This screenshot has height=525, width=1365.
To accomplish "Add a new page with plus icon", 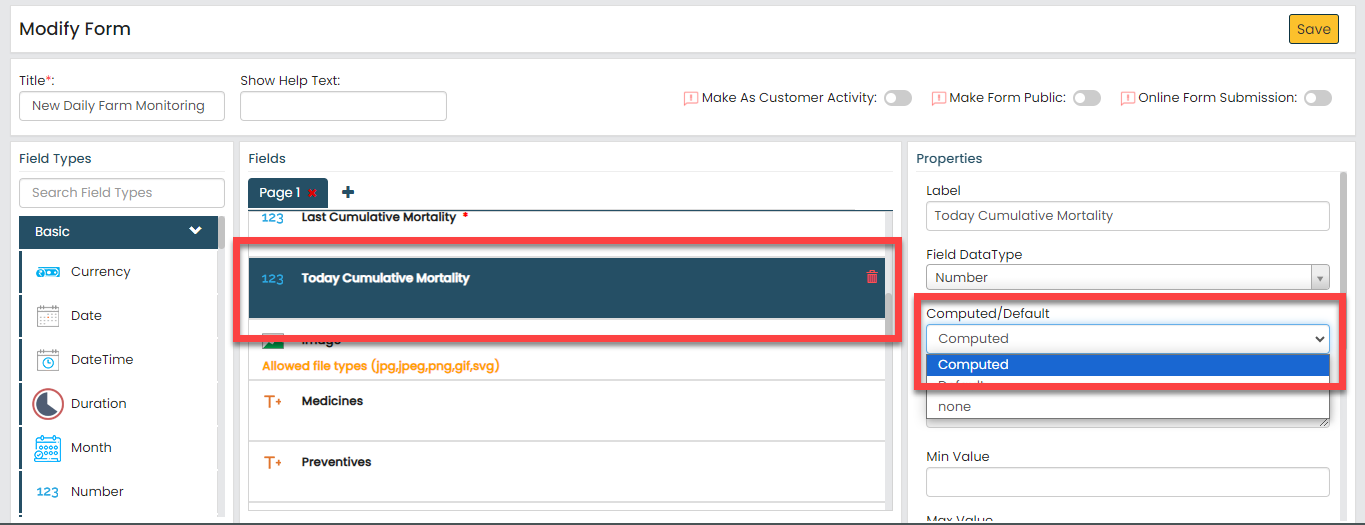I will [x=348, y=192].
